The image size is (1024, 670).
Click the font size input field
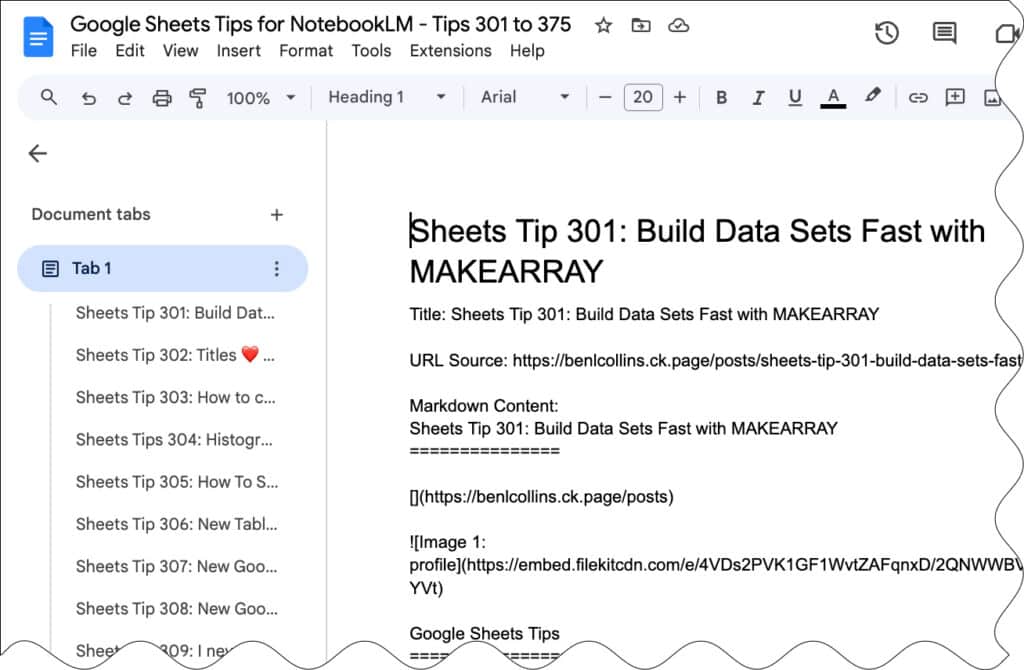coord(642,97)
